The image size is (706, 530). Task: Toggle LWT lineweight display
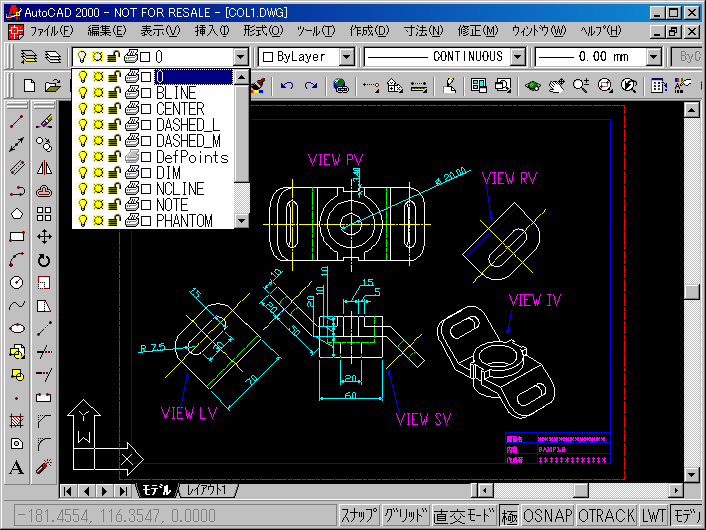click(x=653, y=516)
